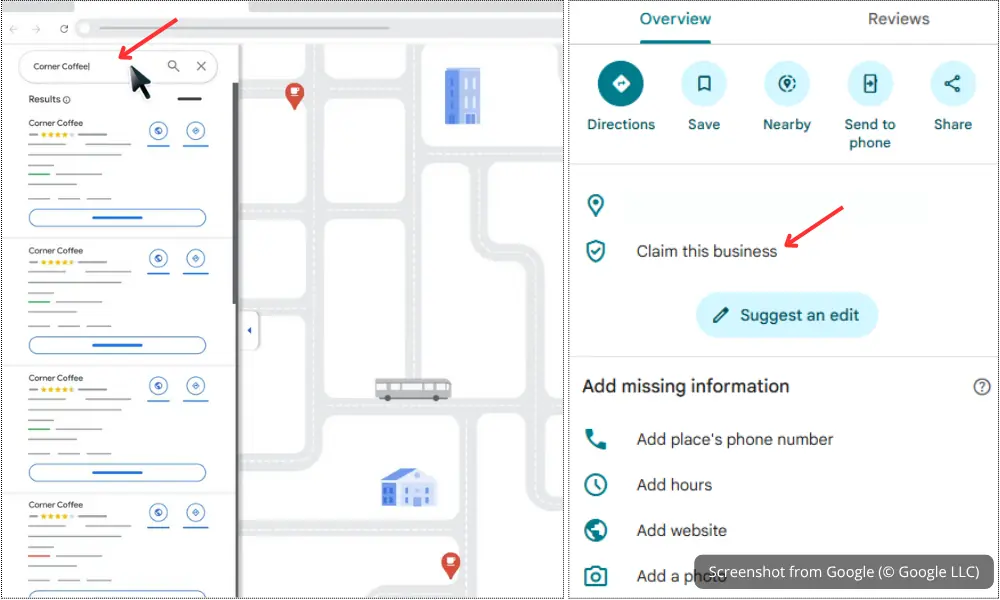Select the Overview tab

675,18
